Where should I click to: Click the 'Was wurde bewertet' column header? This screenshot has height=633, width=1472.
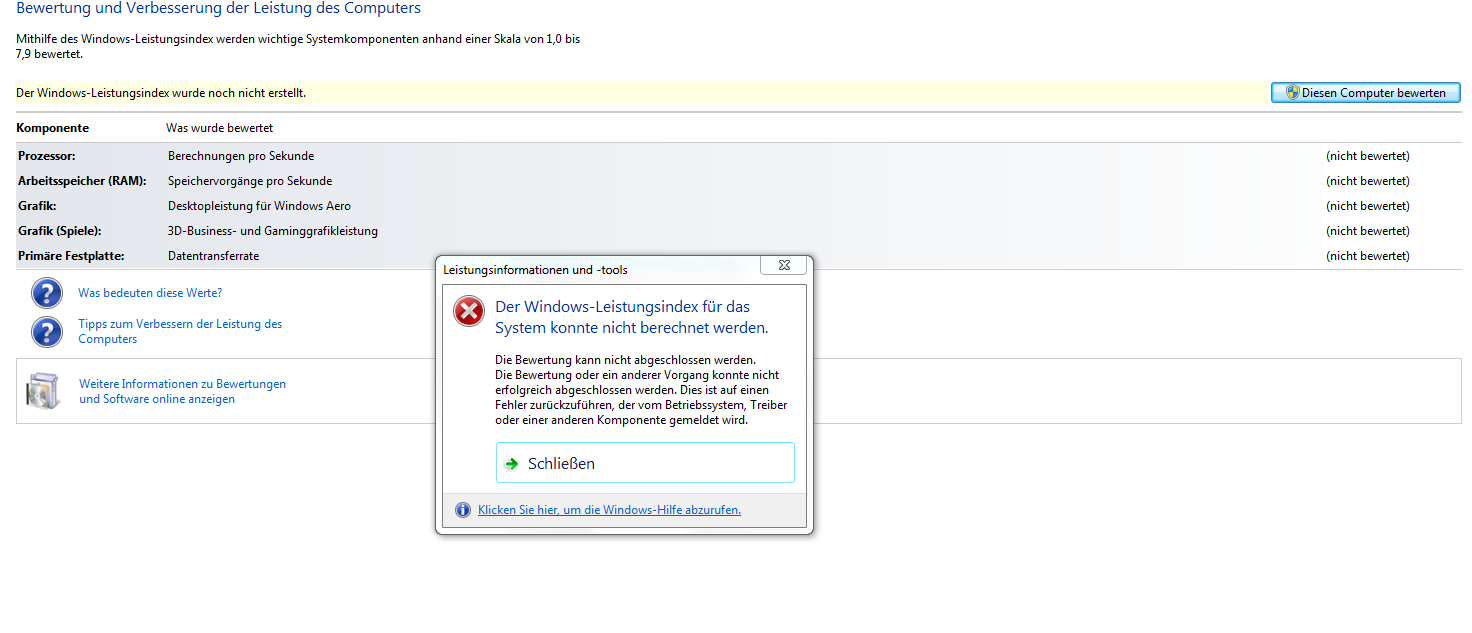coord(219,128)
